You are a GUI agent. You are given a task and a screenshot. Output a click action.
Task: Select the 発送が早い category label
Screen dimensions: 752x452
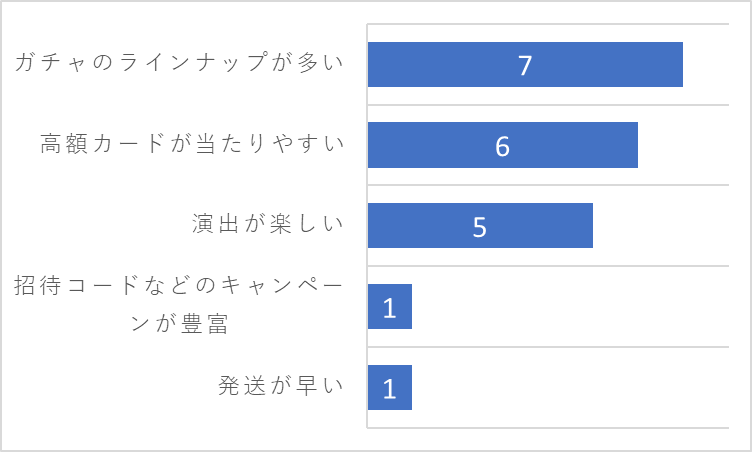(x=281, y=386)
